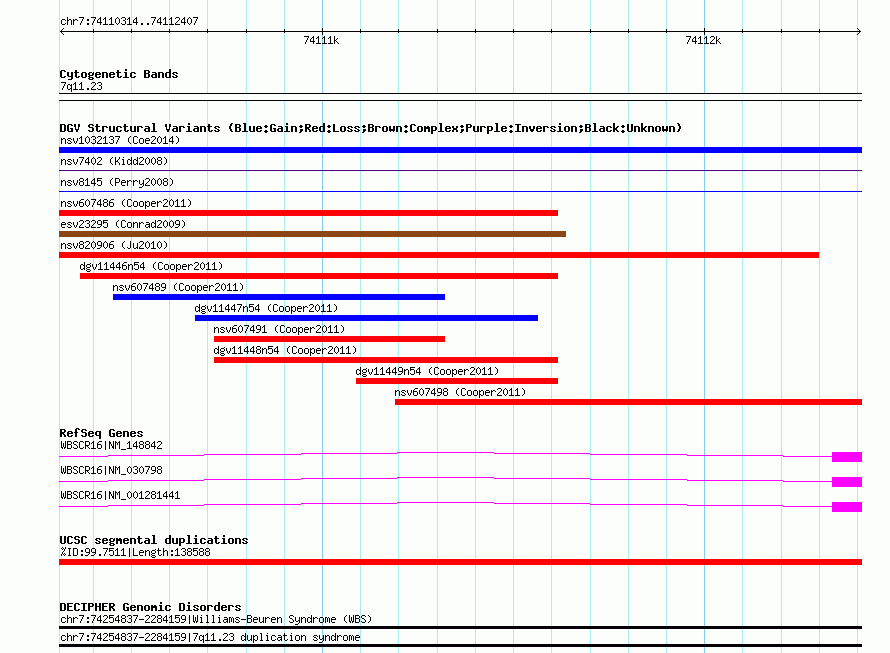Select the %ID:99.7511|Length:138588 label

click(x=135, y=552)
